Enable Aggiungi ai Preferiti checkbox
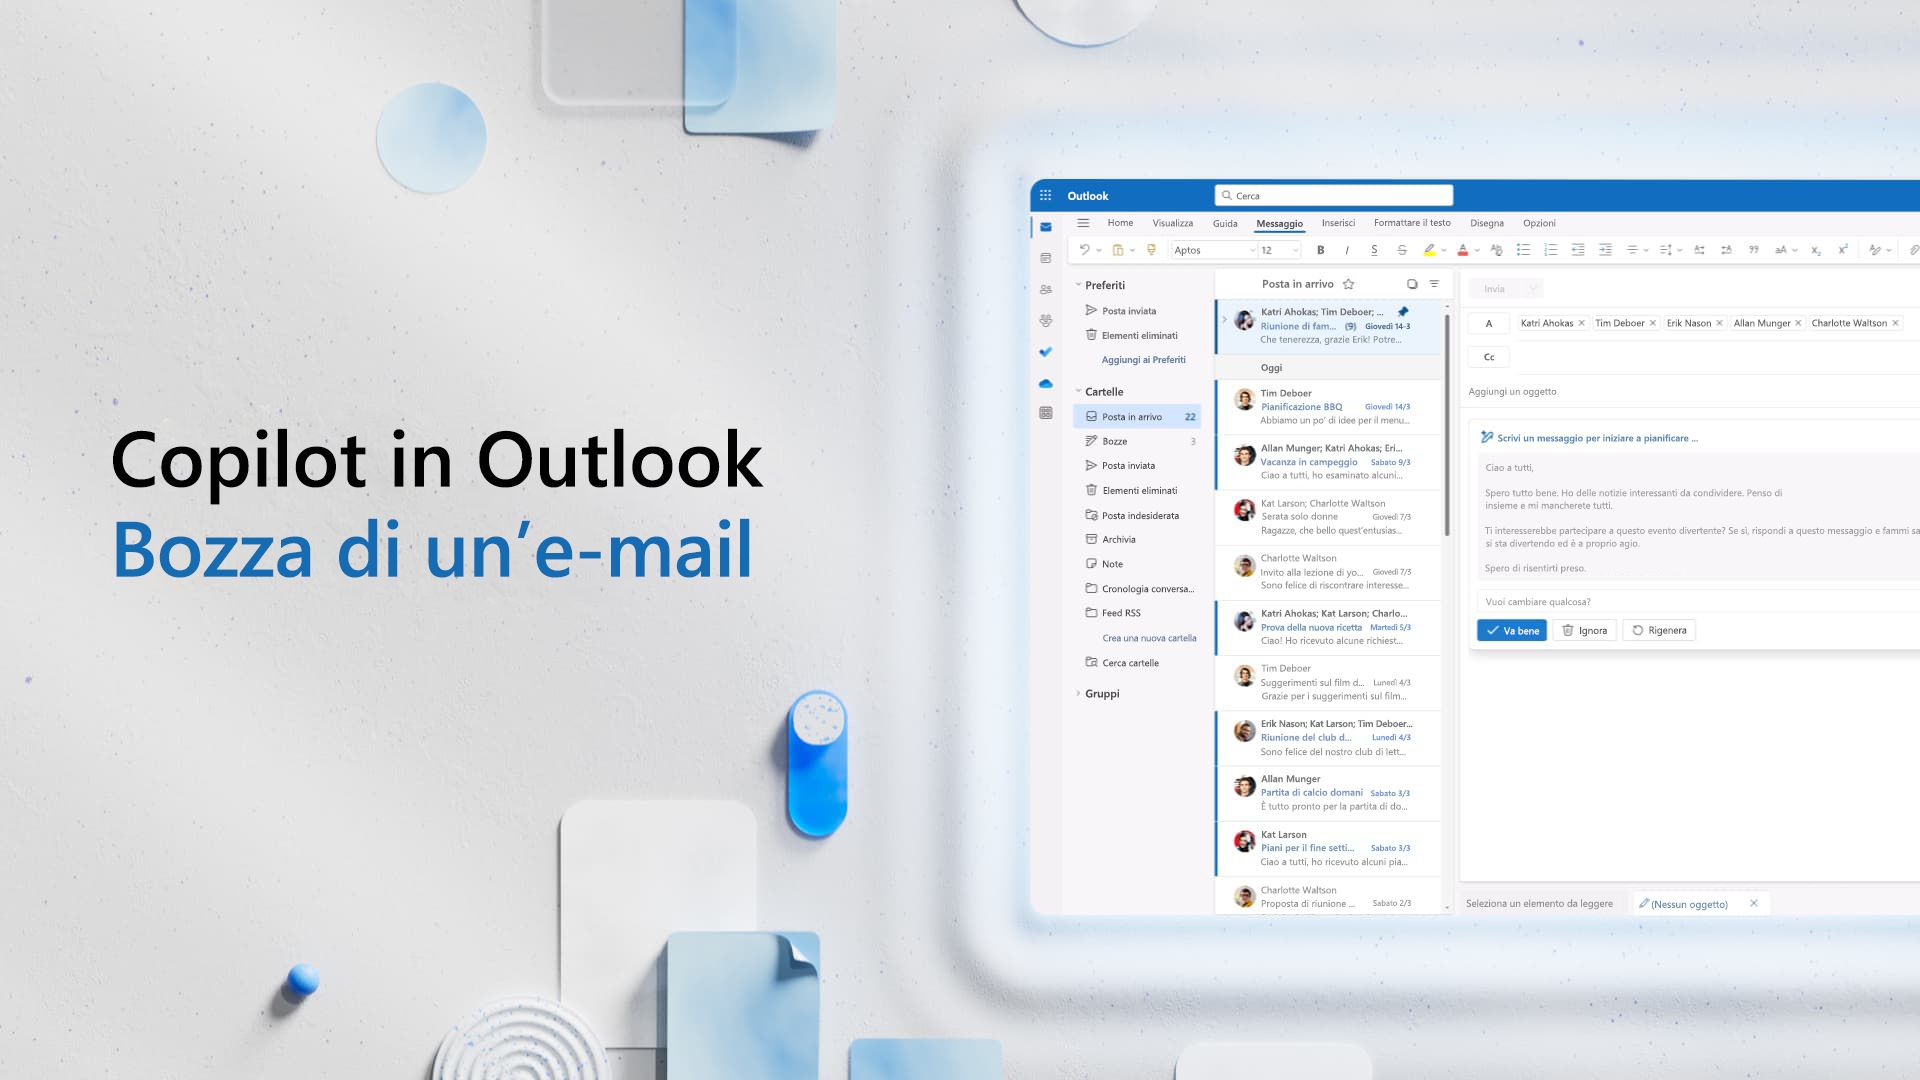 (x=1142, y=359)
